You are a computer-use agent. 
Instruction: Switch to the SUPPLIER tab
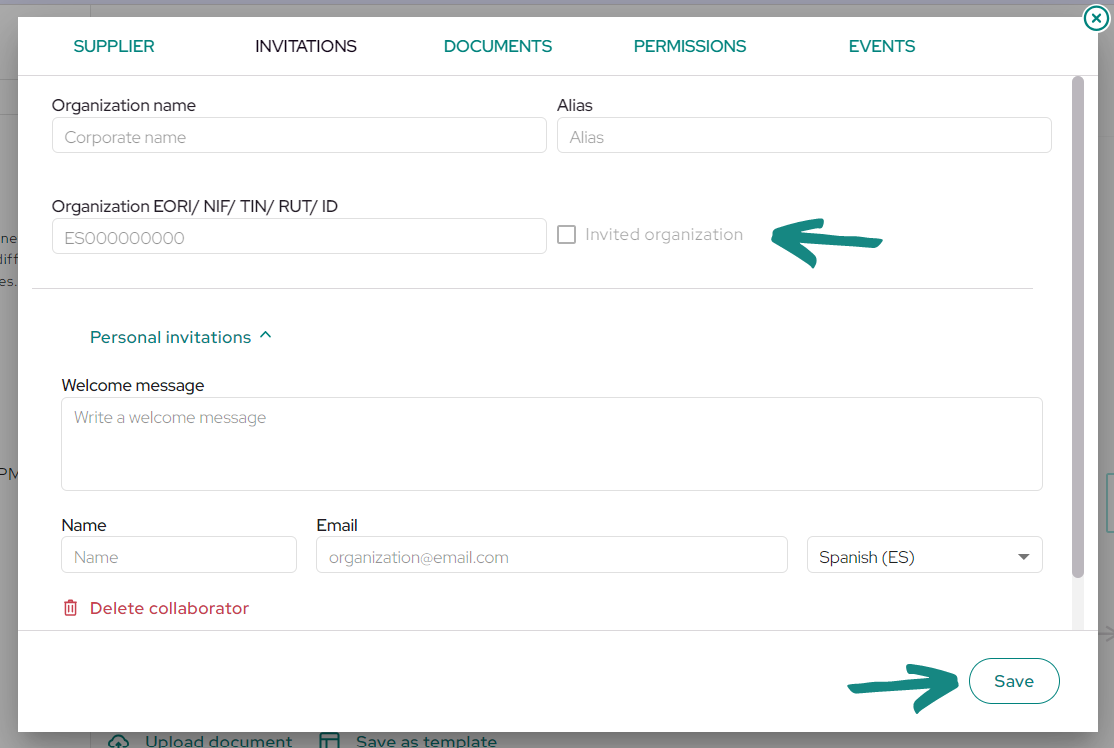(114, 46)
